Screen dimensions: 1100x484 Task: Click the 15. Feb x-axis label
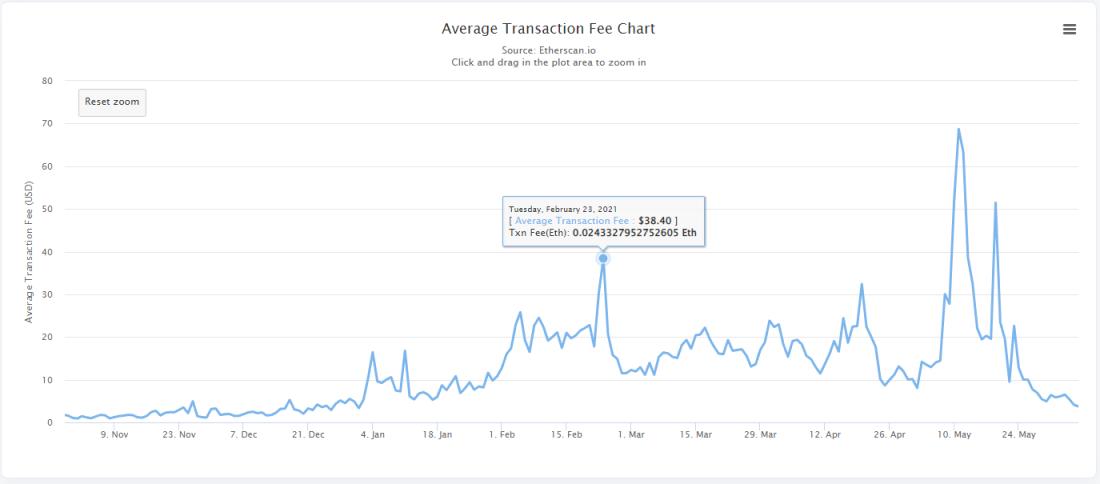coord(566,435)
